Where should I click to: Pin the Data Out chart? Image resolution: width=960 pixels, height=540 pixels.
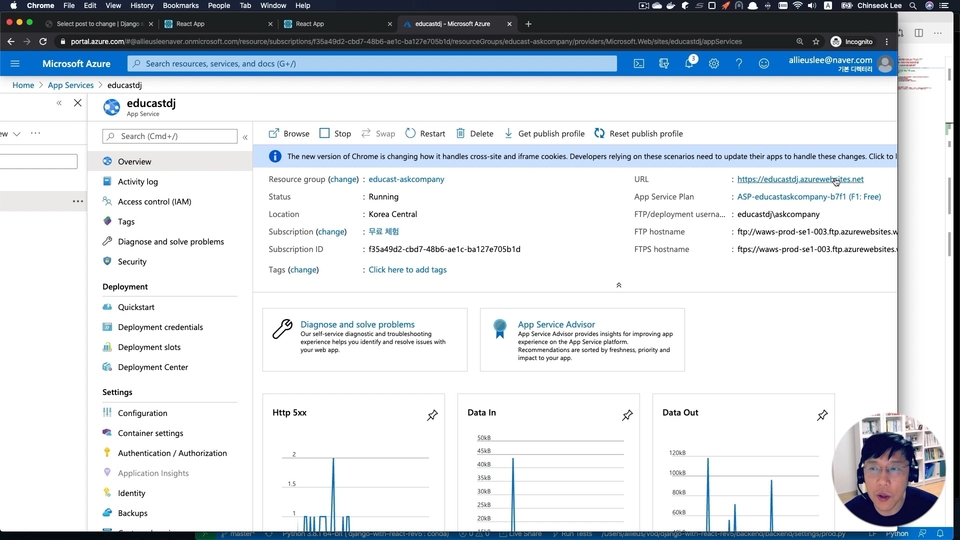coord(822,415)
